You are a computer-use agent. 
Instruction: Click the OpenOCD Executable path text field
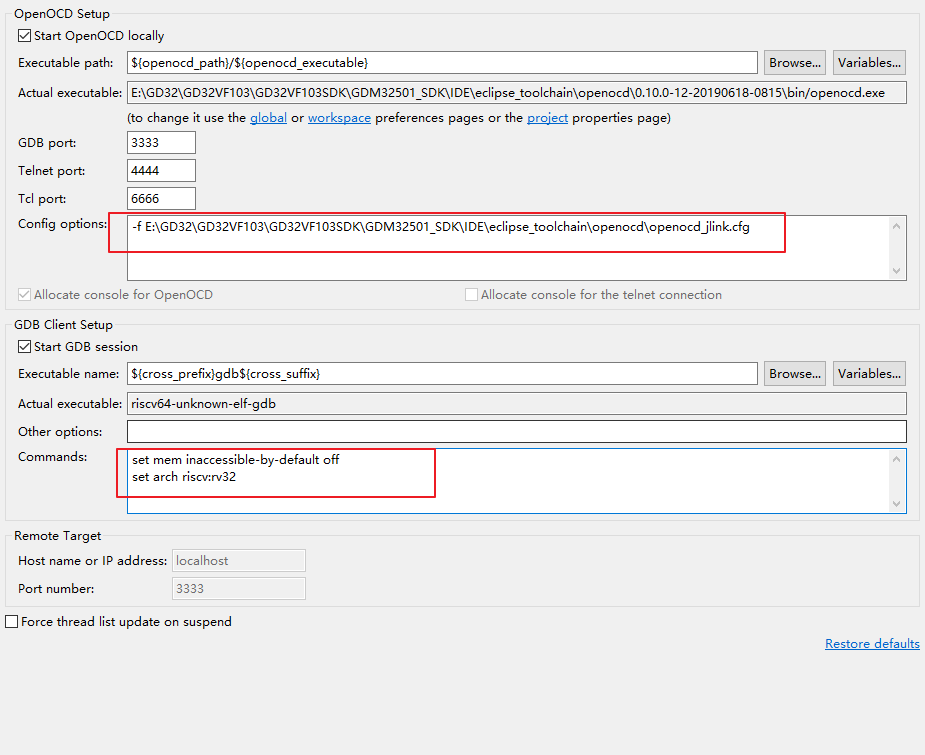pyautogui.click(x=442, y=63)
